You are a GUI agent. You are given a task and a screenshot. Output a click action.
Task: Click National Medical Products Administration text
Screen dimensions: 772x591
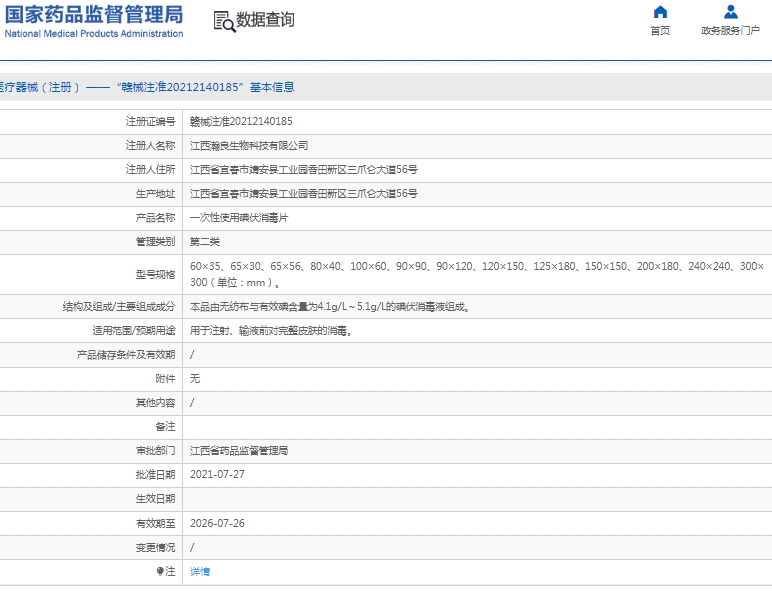(94, 33)
